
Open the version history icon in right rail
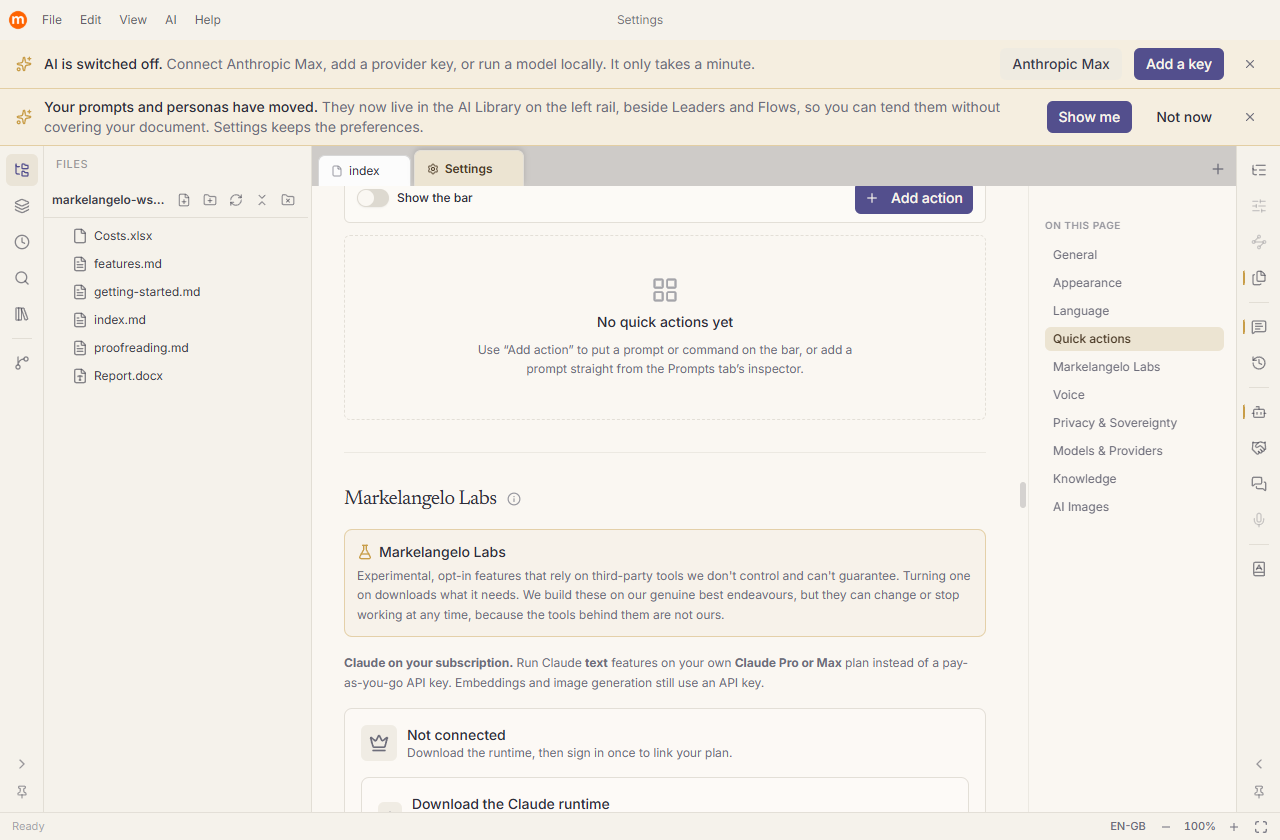(x=1259, y=363)
